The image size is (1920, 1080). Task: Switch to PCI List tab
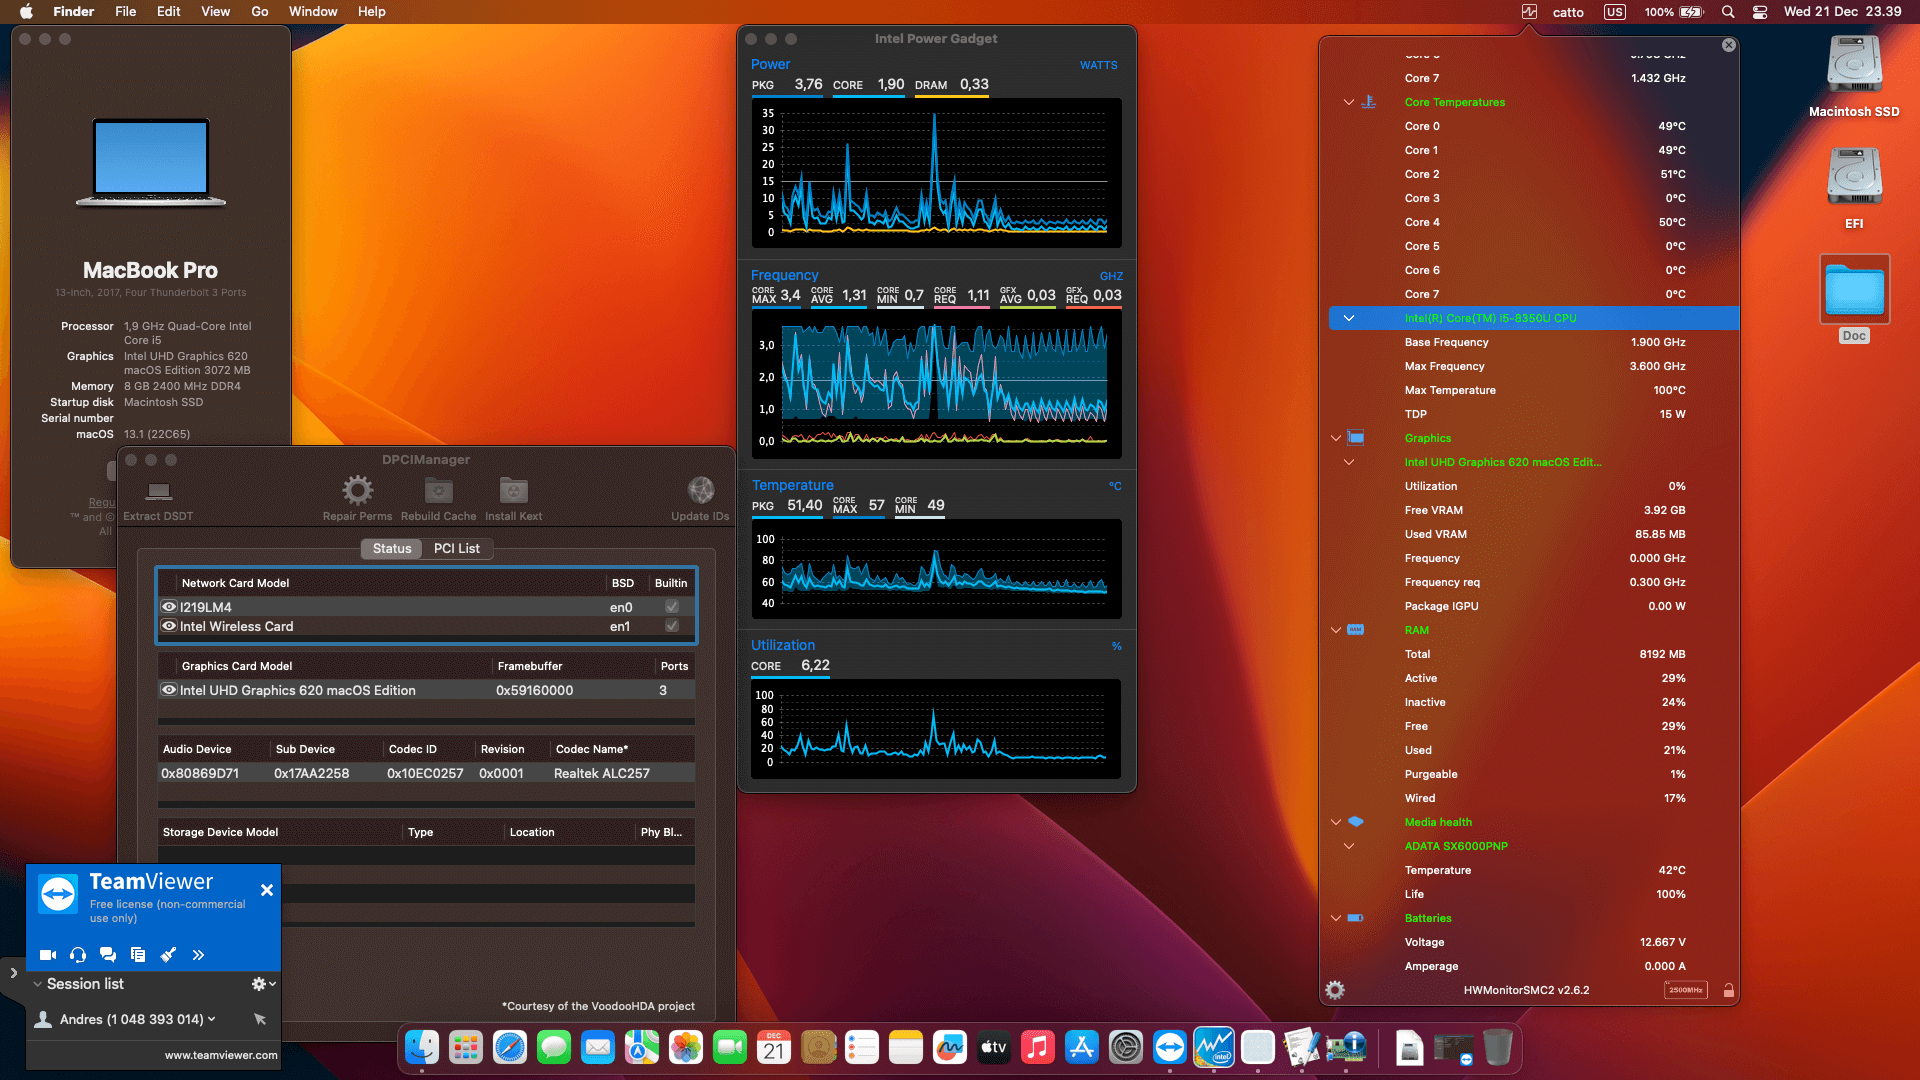(x=456, y=548)
